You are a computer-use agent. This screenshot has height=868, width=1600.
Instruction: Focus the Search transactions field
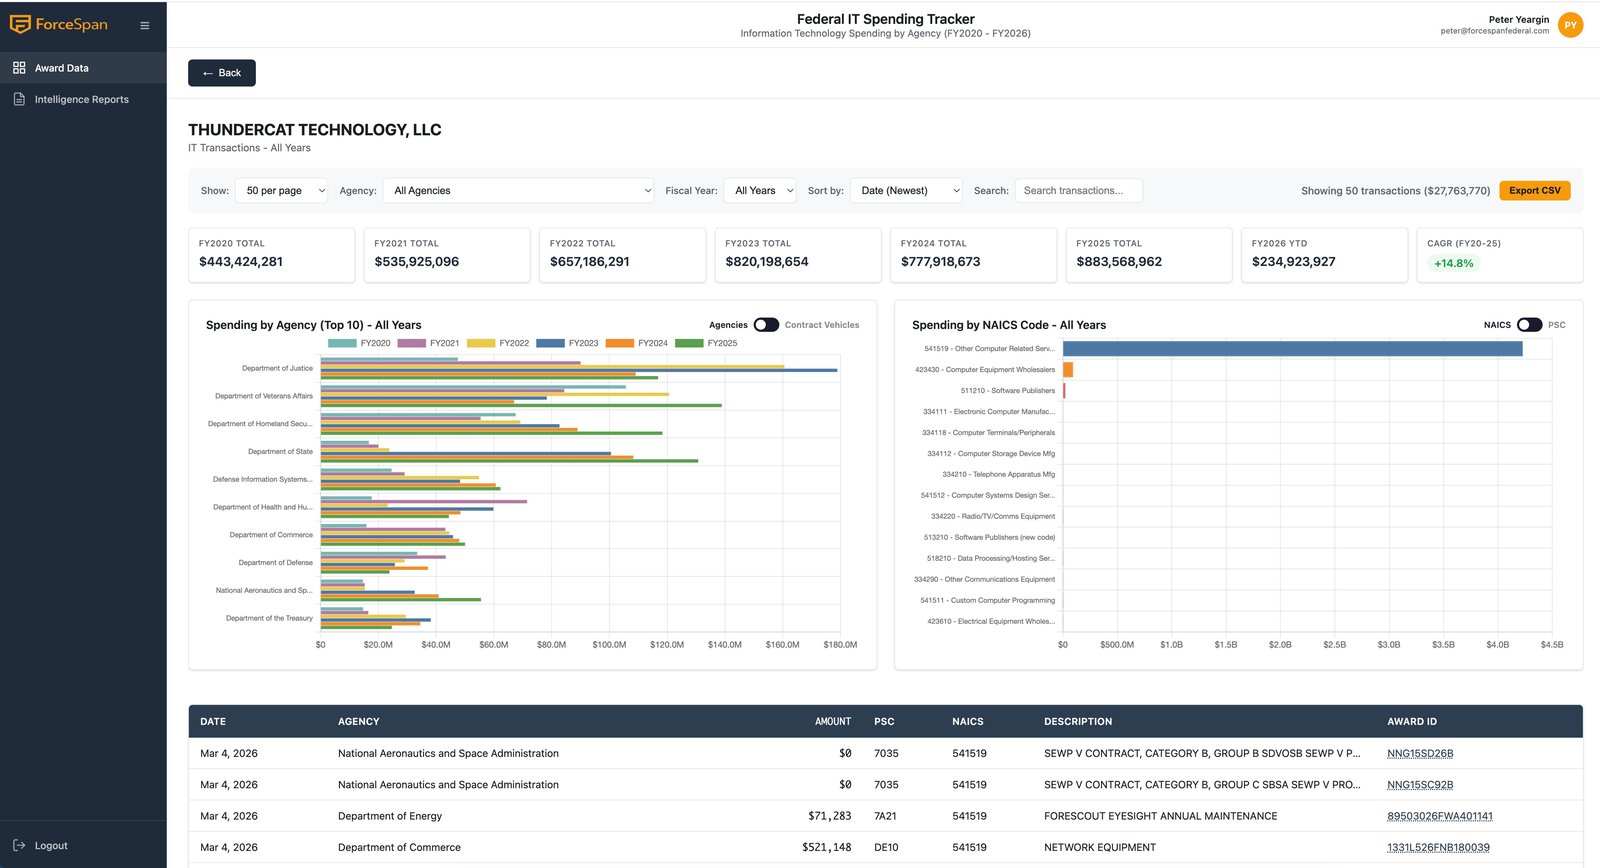click(x=1078, y=190)
